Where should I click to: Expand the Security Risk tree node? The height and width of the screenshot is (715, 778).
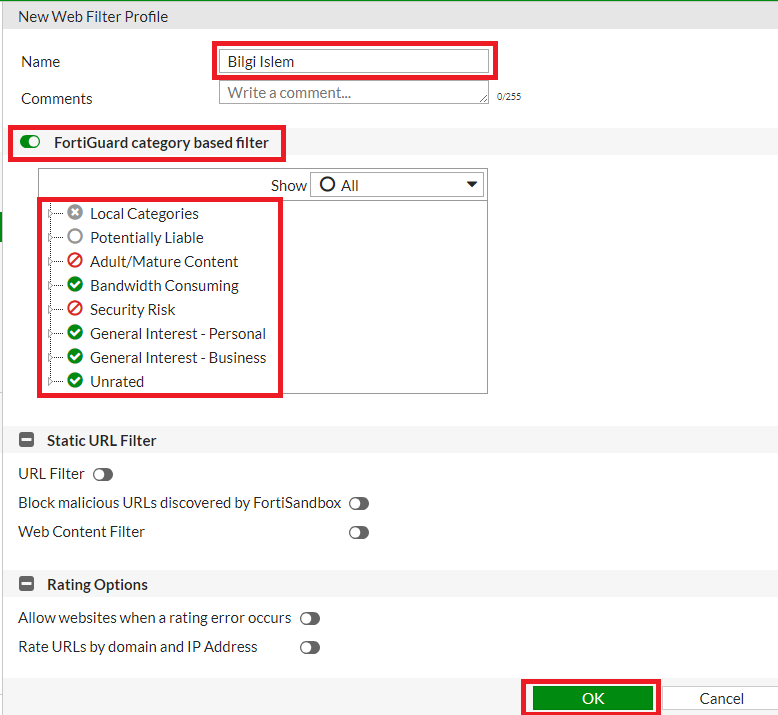coord(50,309)
